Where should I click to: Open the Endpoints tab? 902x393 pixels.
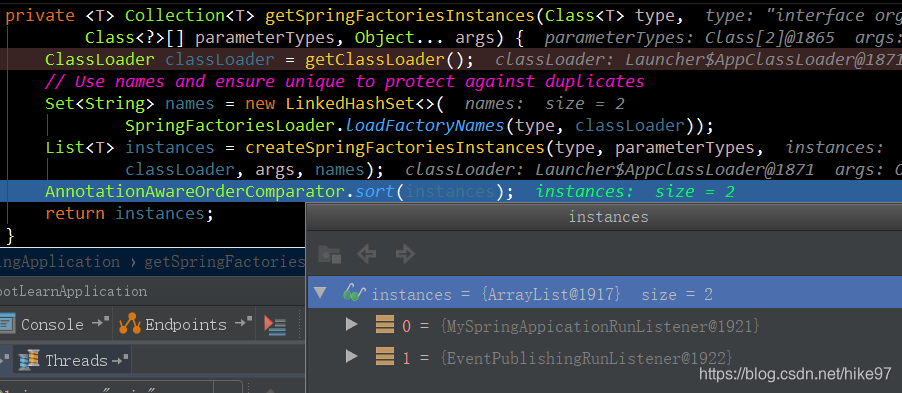click(185, 325)
